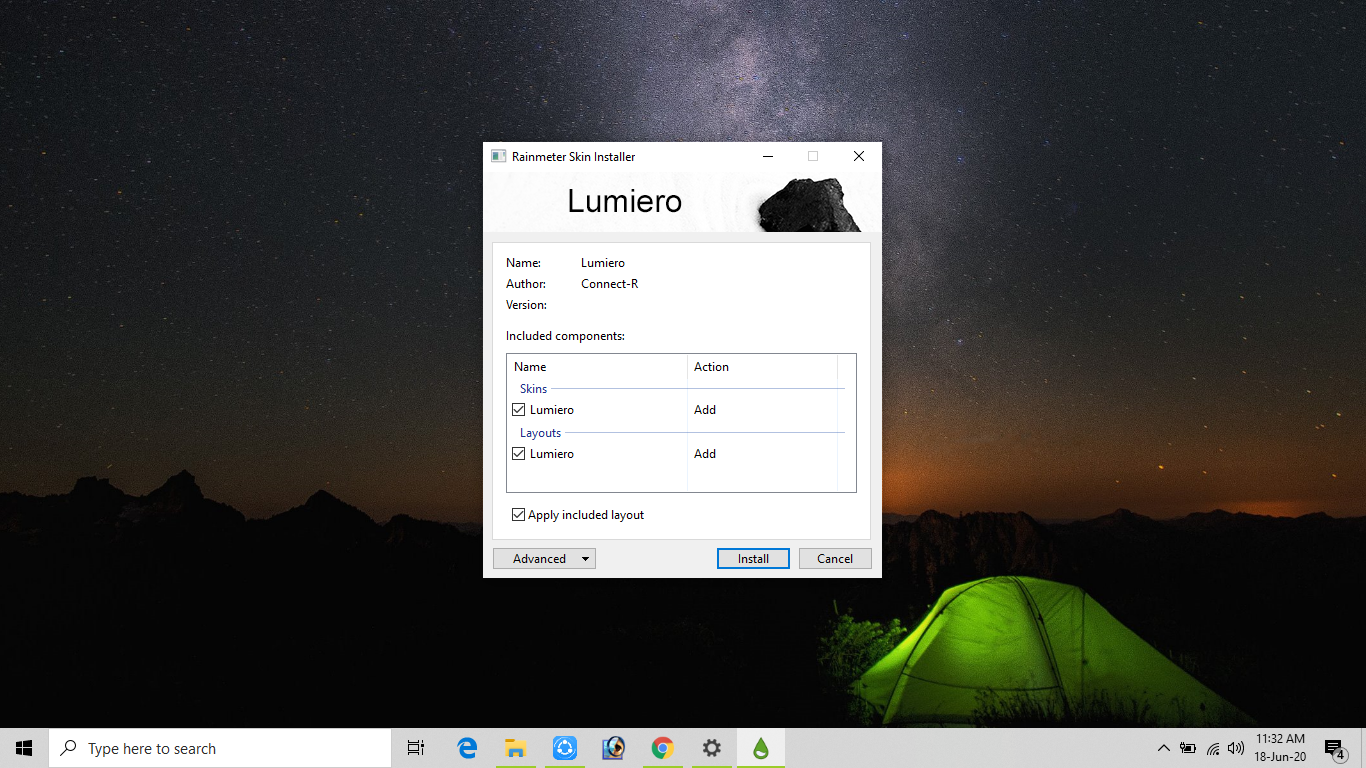1366x768 pixels.
Task: Cancel the skin installation
Action: [835, 558]
